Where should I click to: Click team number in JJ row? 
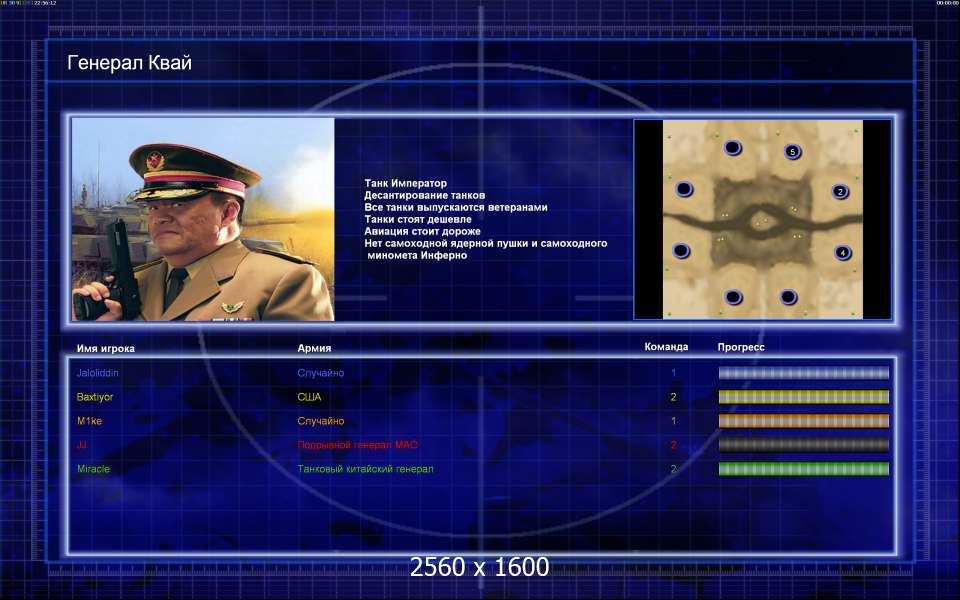coord(673,445)
